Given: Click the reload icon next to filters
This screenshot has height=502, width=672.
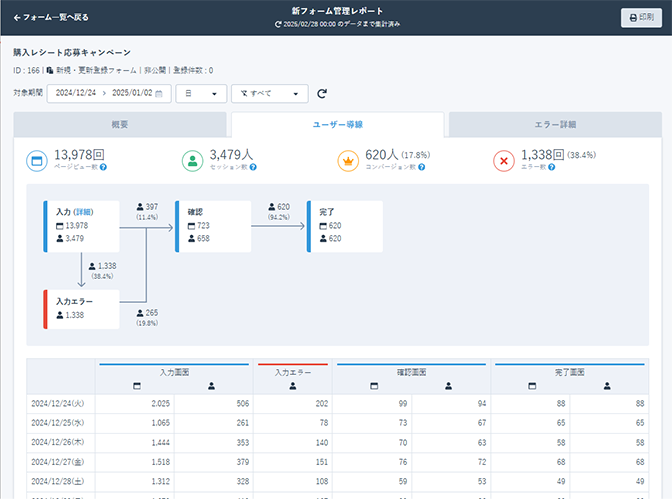Looking at the screenshot, I should [x=322, y=93].
